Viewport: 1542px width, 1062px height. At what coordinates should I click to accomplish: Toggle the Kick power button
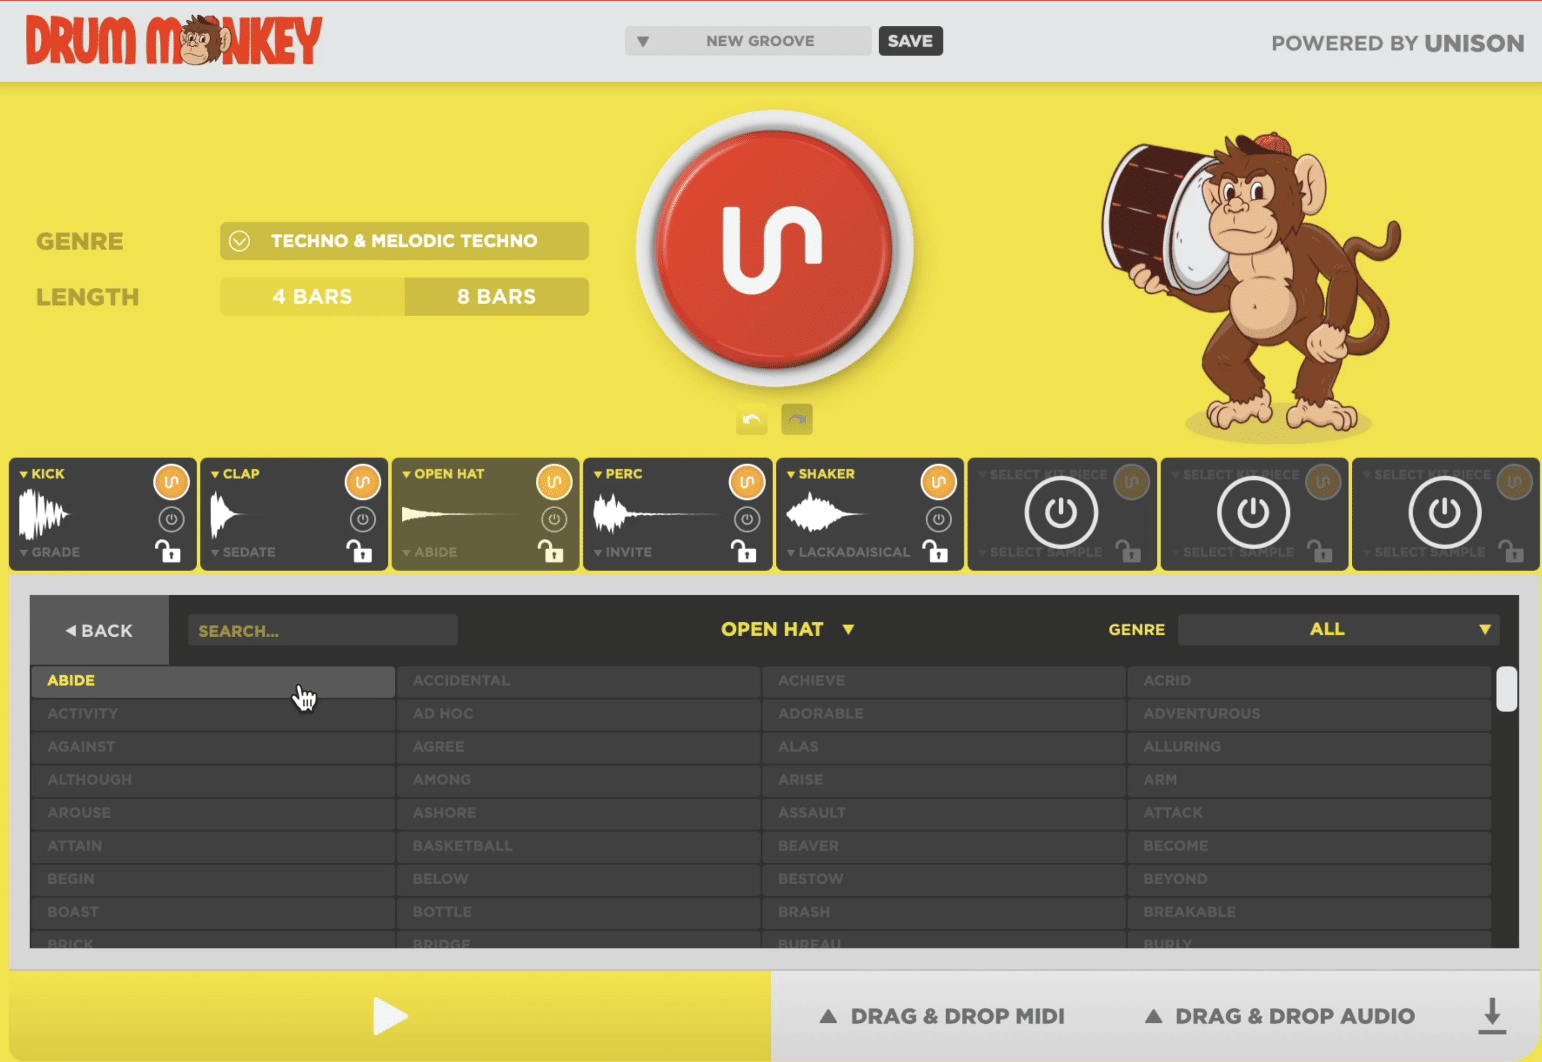[171, 519]
